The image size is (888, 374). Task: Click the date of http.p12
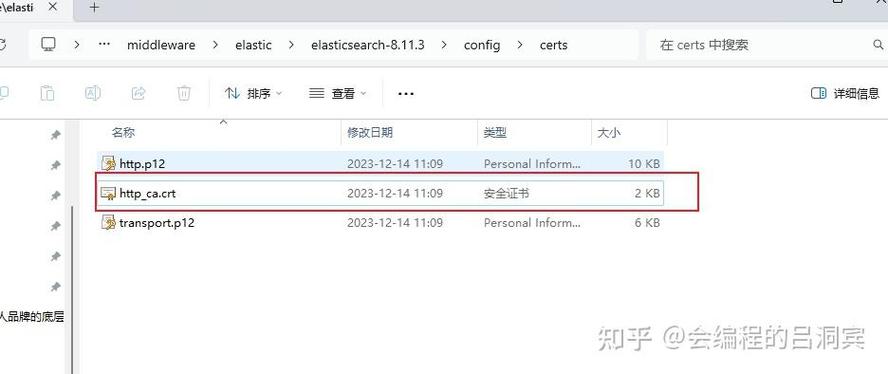click(x=395, y=164)
